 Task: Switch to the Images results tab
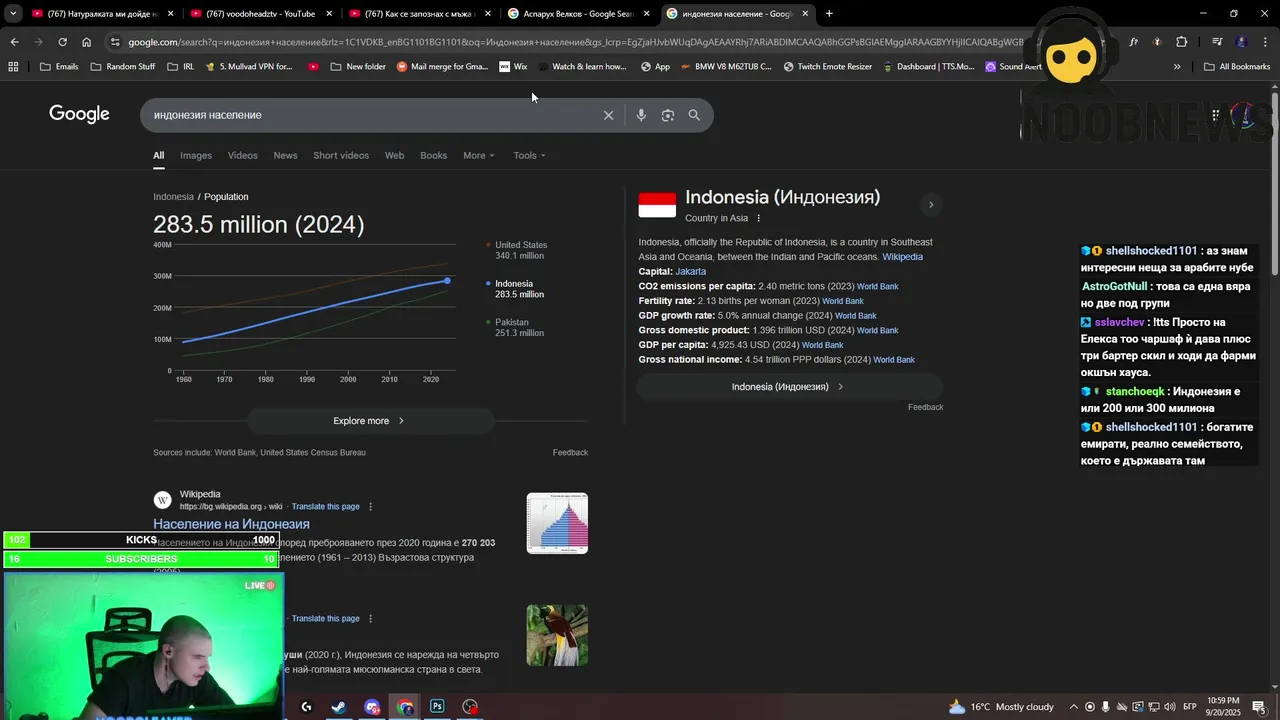196,155
